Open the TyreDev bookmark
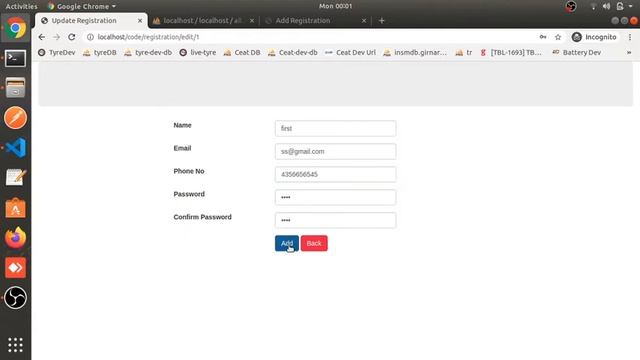This screenshot has width=640, height=360. (57, 53)
